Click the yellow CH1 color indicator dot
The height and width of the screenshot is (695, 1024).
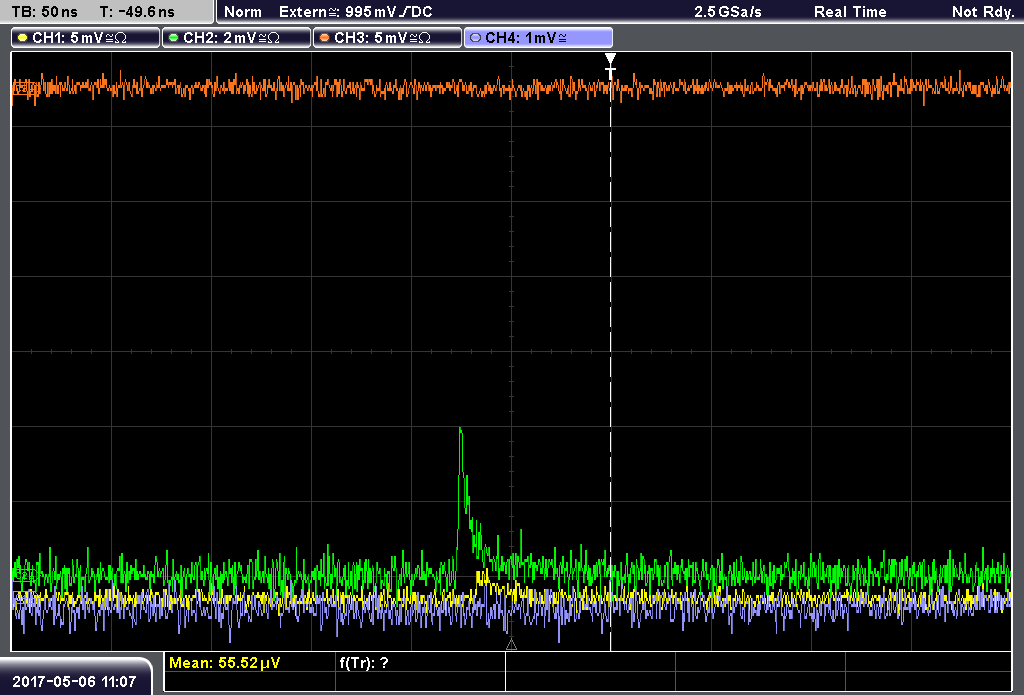23,38
